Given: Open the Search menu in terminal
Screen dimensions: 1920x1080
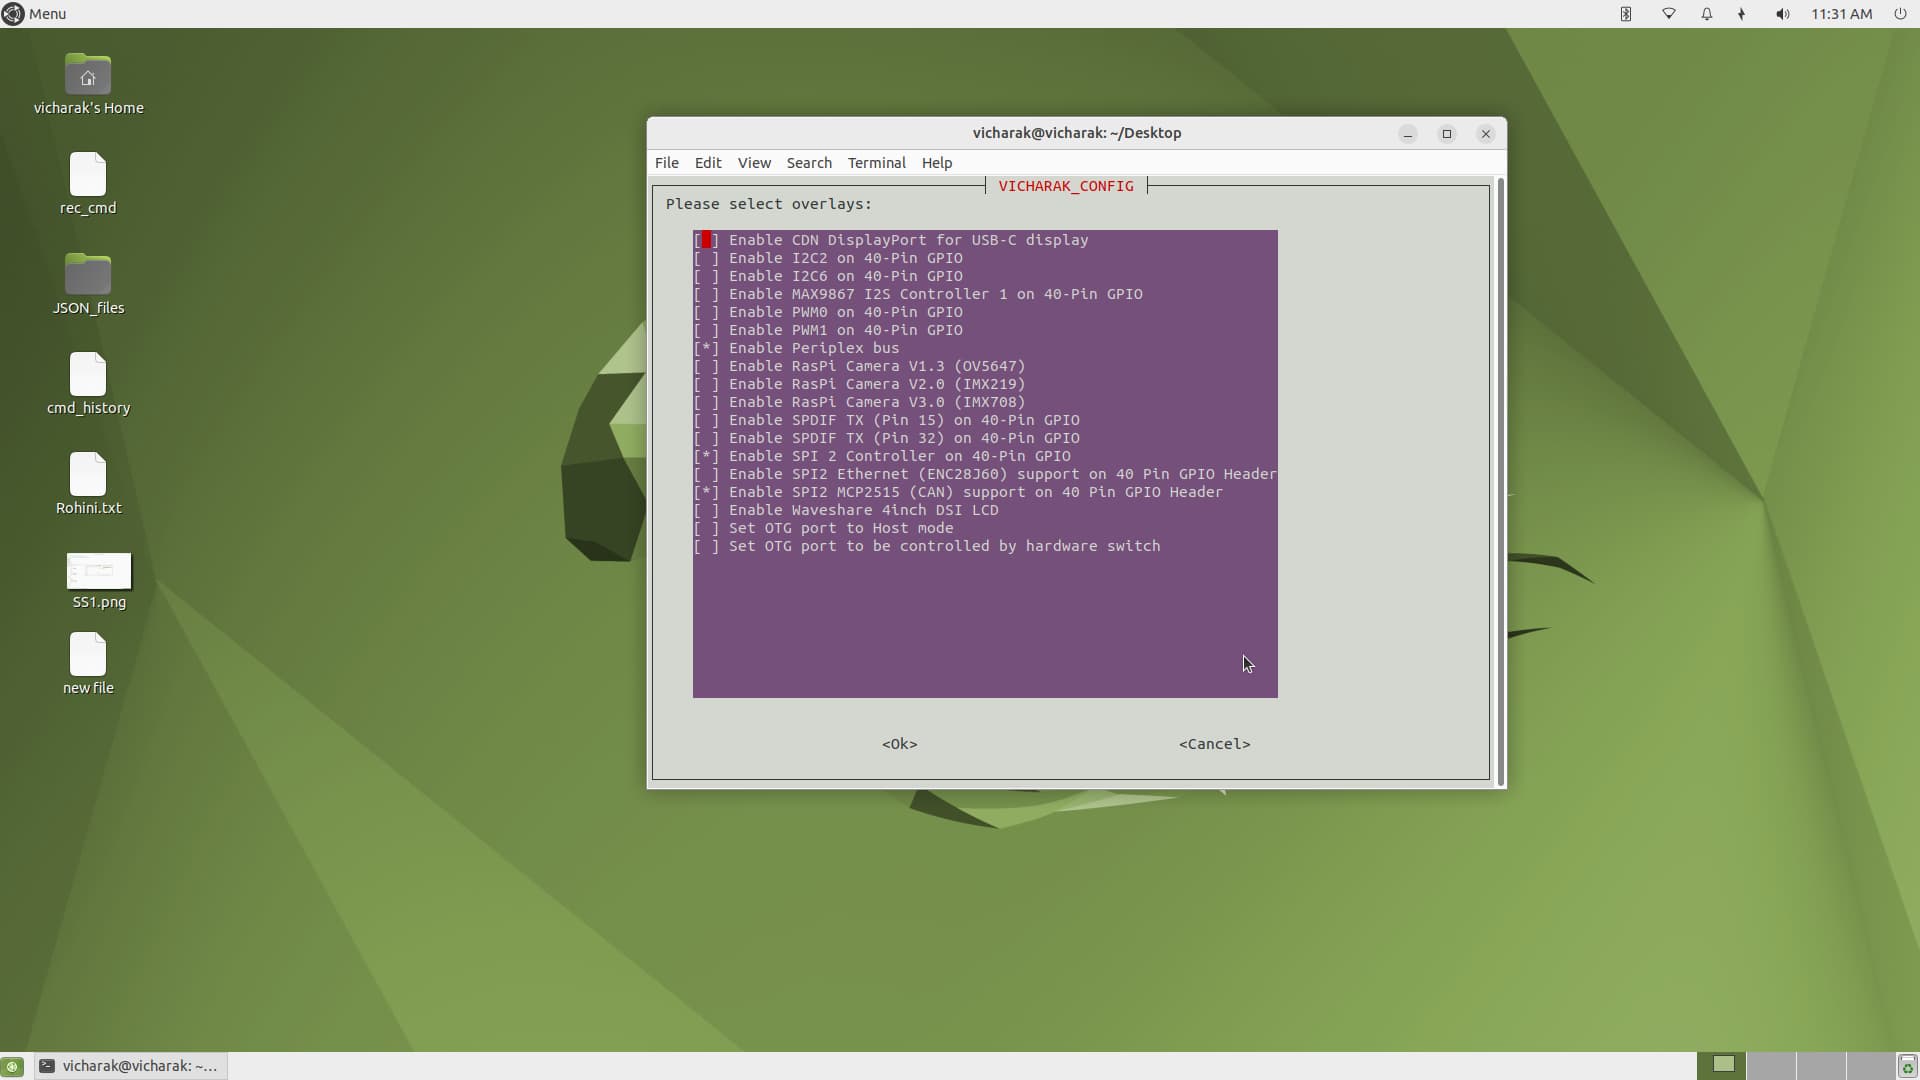Looking at the screenshot, I should click(808, 163).
